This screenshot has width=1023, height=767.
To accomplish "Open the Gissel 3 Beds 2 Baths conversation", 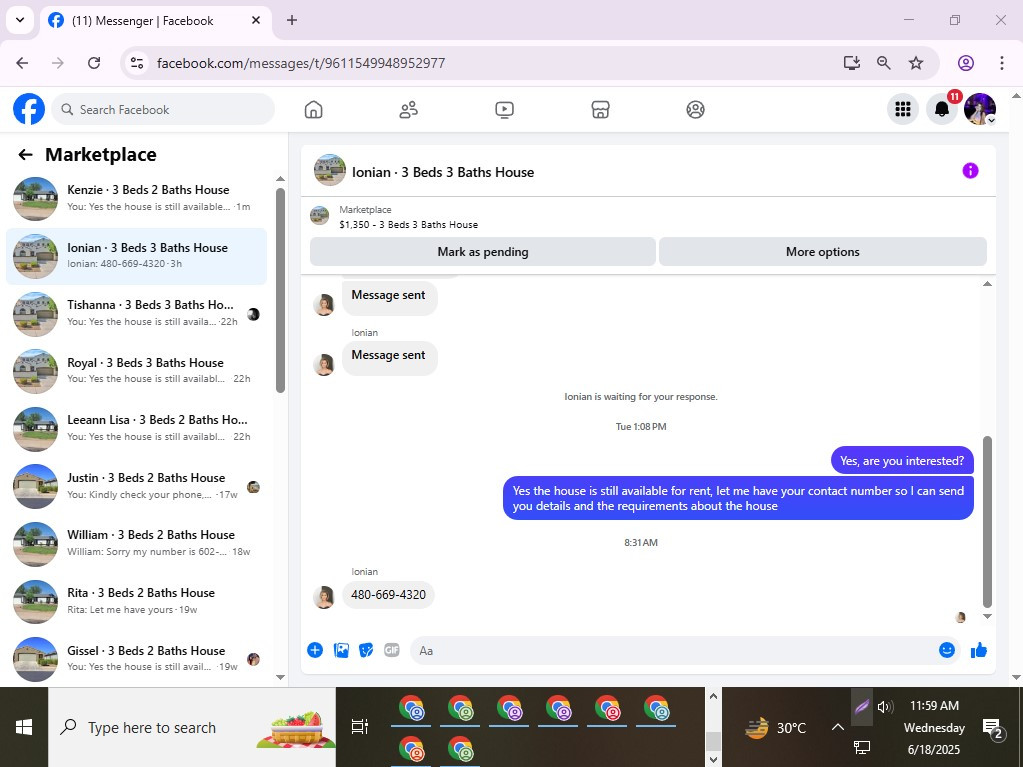I will click(x=136, y=658).
